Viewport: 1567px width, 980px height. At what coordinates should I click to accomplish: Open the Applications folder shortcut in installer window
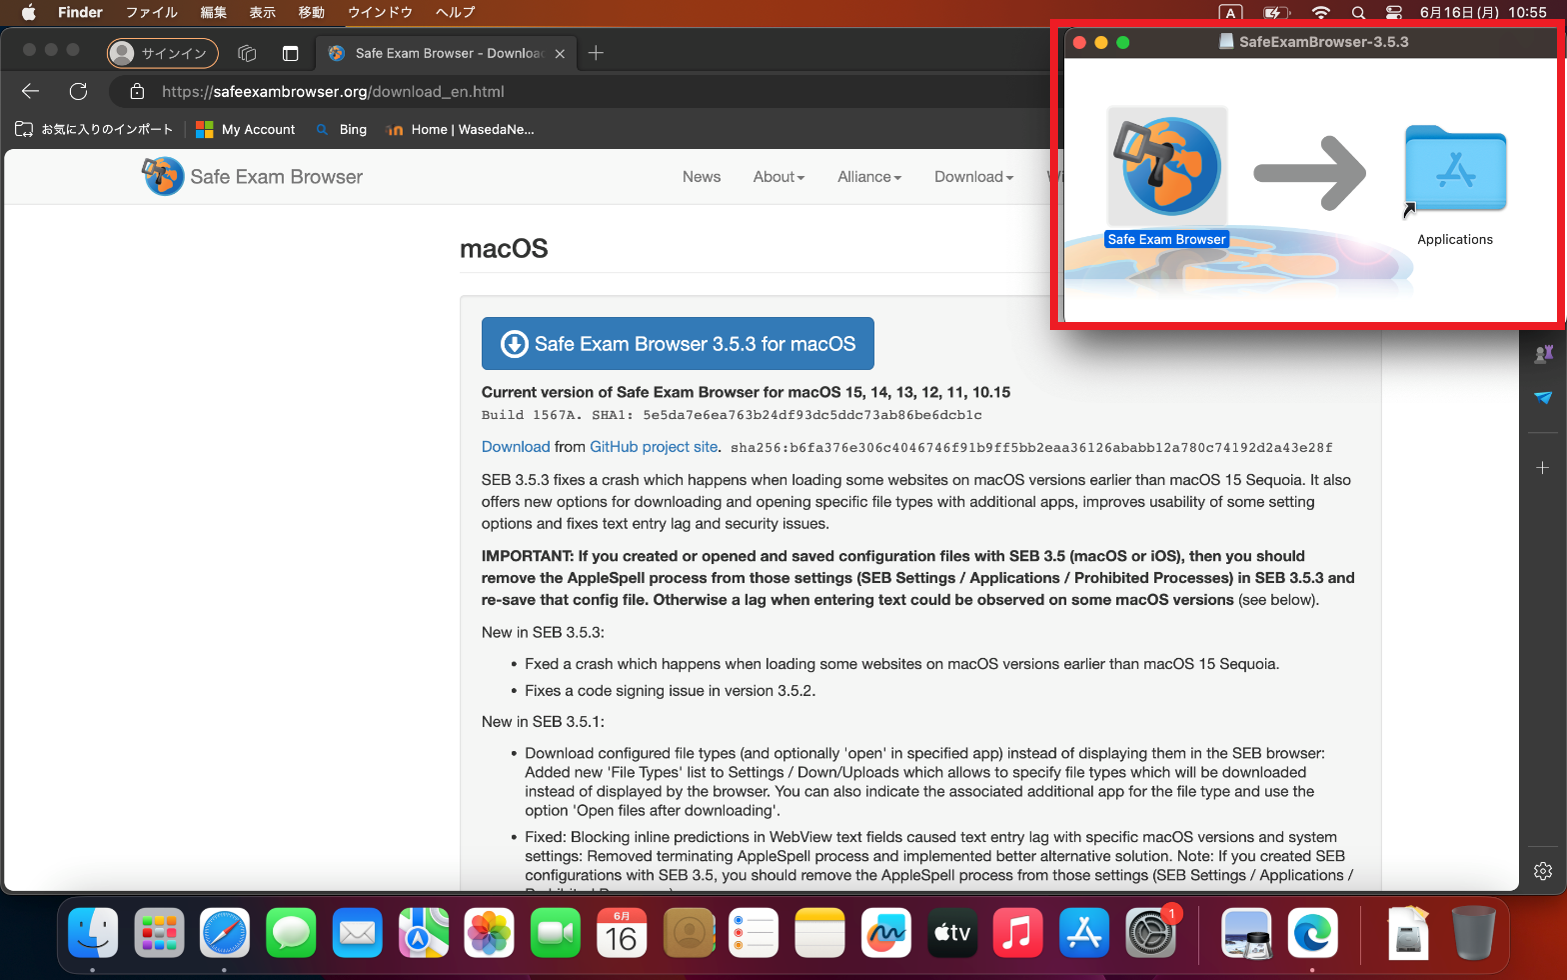point(1455,170)
